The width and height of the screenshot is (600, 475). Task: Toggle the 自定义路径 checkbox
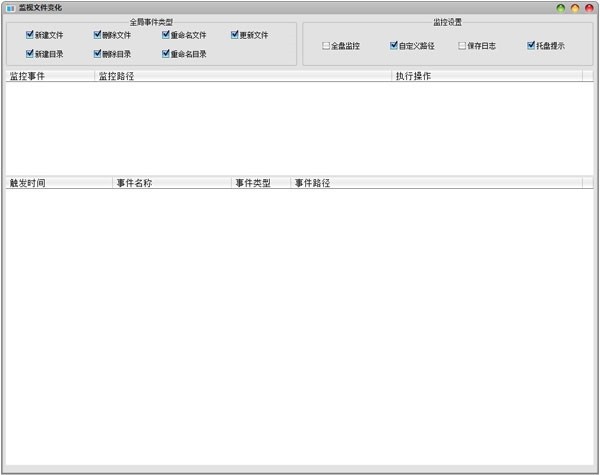[394, 46]
